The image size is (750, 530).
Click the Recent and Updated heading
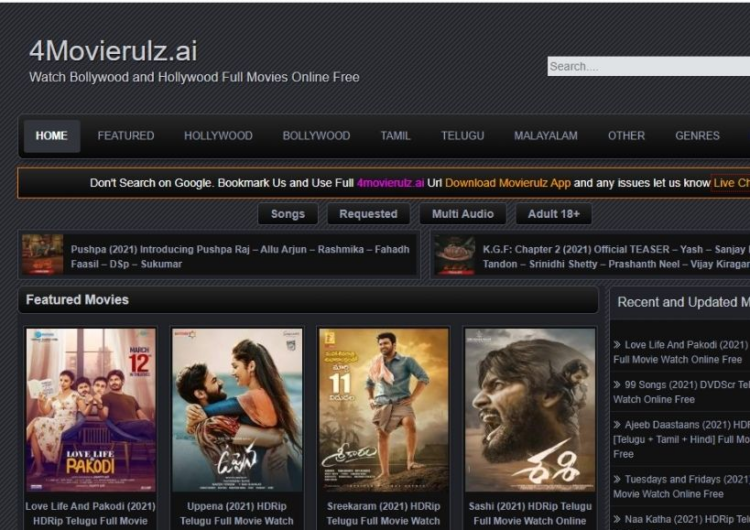tap(684, 302)
